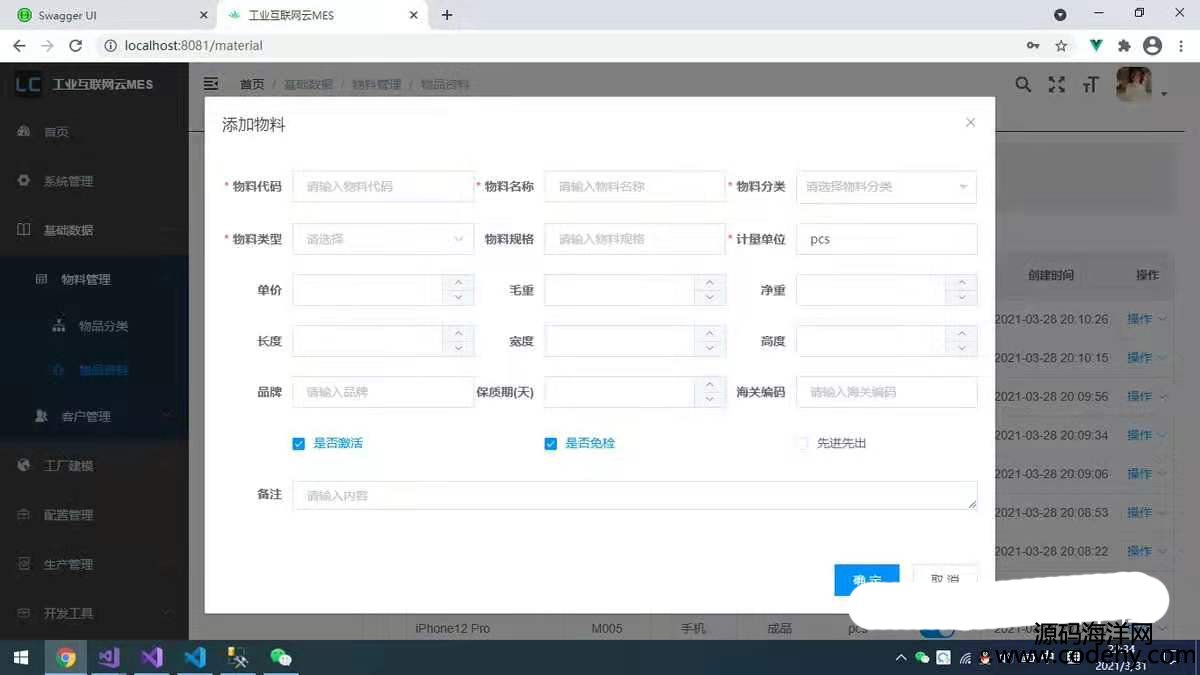
Task: Switch to the Swagger UI browser tab
Action: pyautogui.click(x=110, y=15)
